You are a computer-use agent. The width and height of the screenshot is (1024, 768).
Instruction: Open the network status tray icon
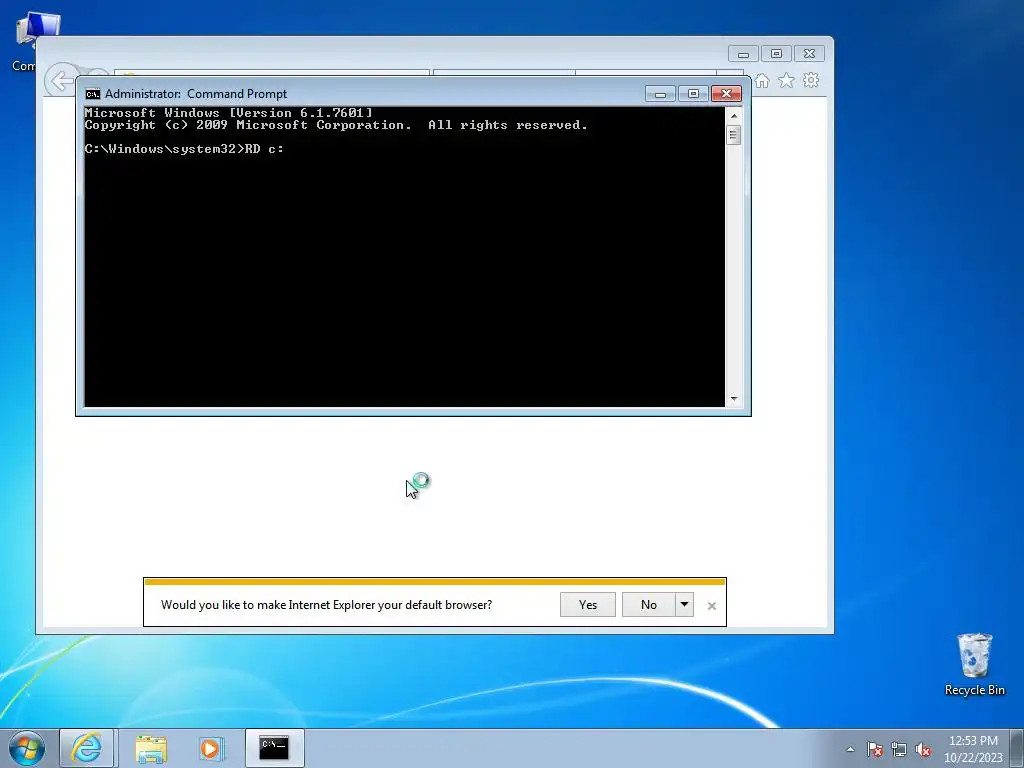(x=899, y=749)
